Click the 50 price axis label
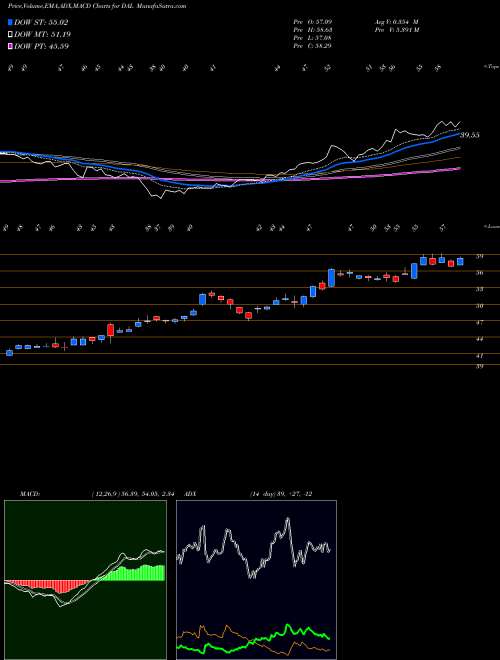This screenshot has width=500, height=660. point(479,306)
